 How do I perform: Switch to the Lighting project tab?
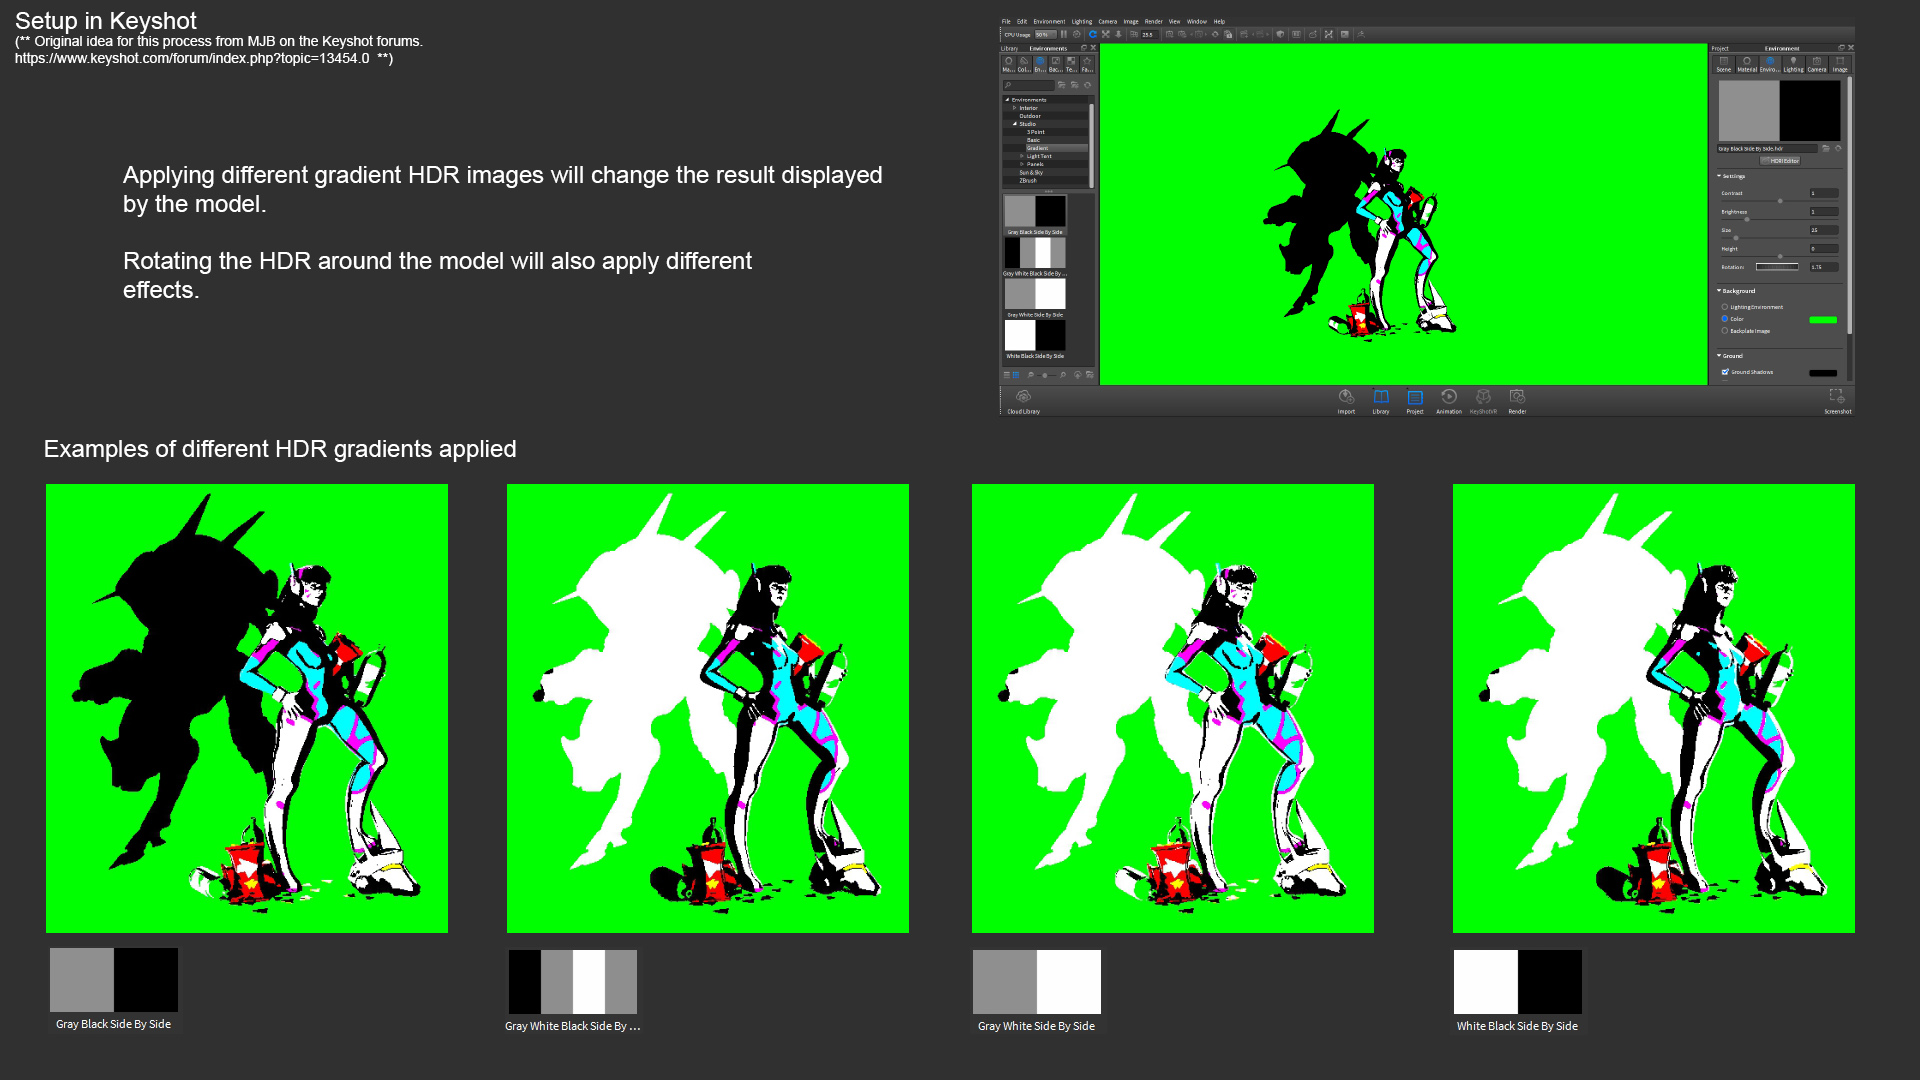(x=1793, y=64)
